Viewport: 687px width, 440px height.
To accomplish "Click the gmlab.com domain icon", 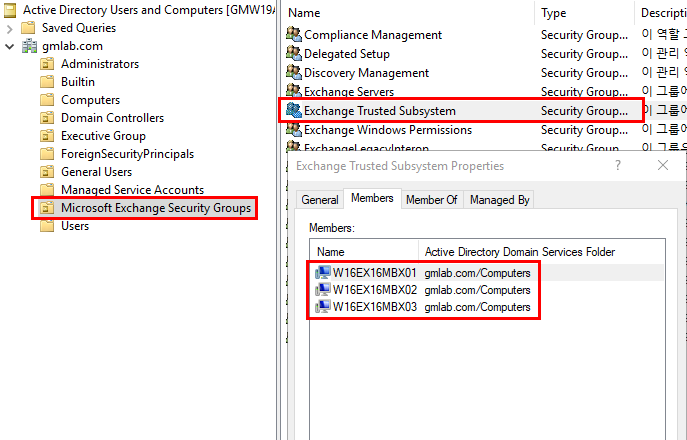I will (x=29, y=46).
